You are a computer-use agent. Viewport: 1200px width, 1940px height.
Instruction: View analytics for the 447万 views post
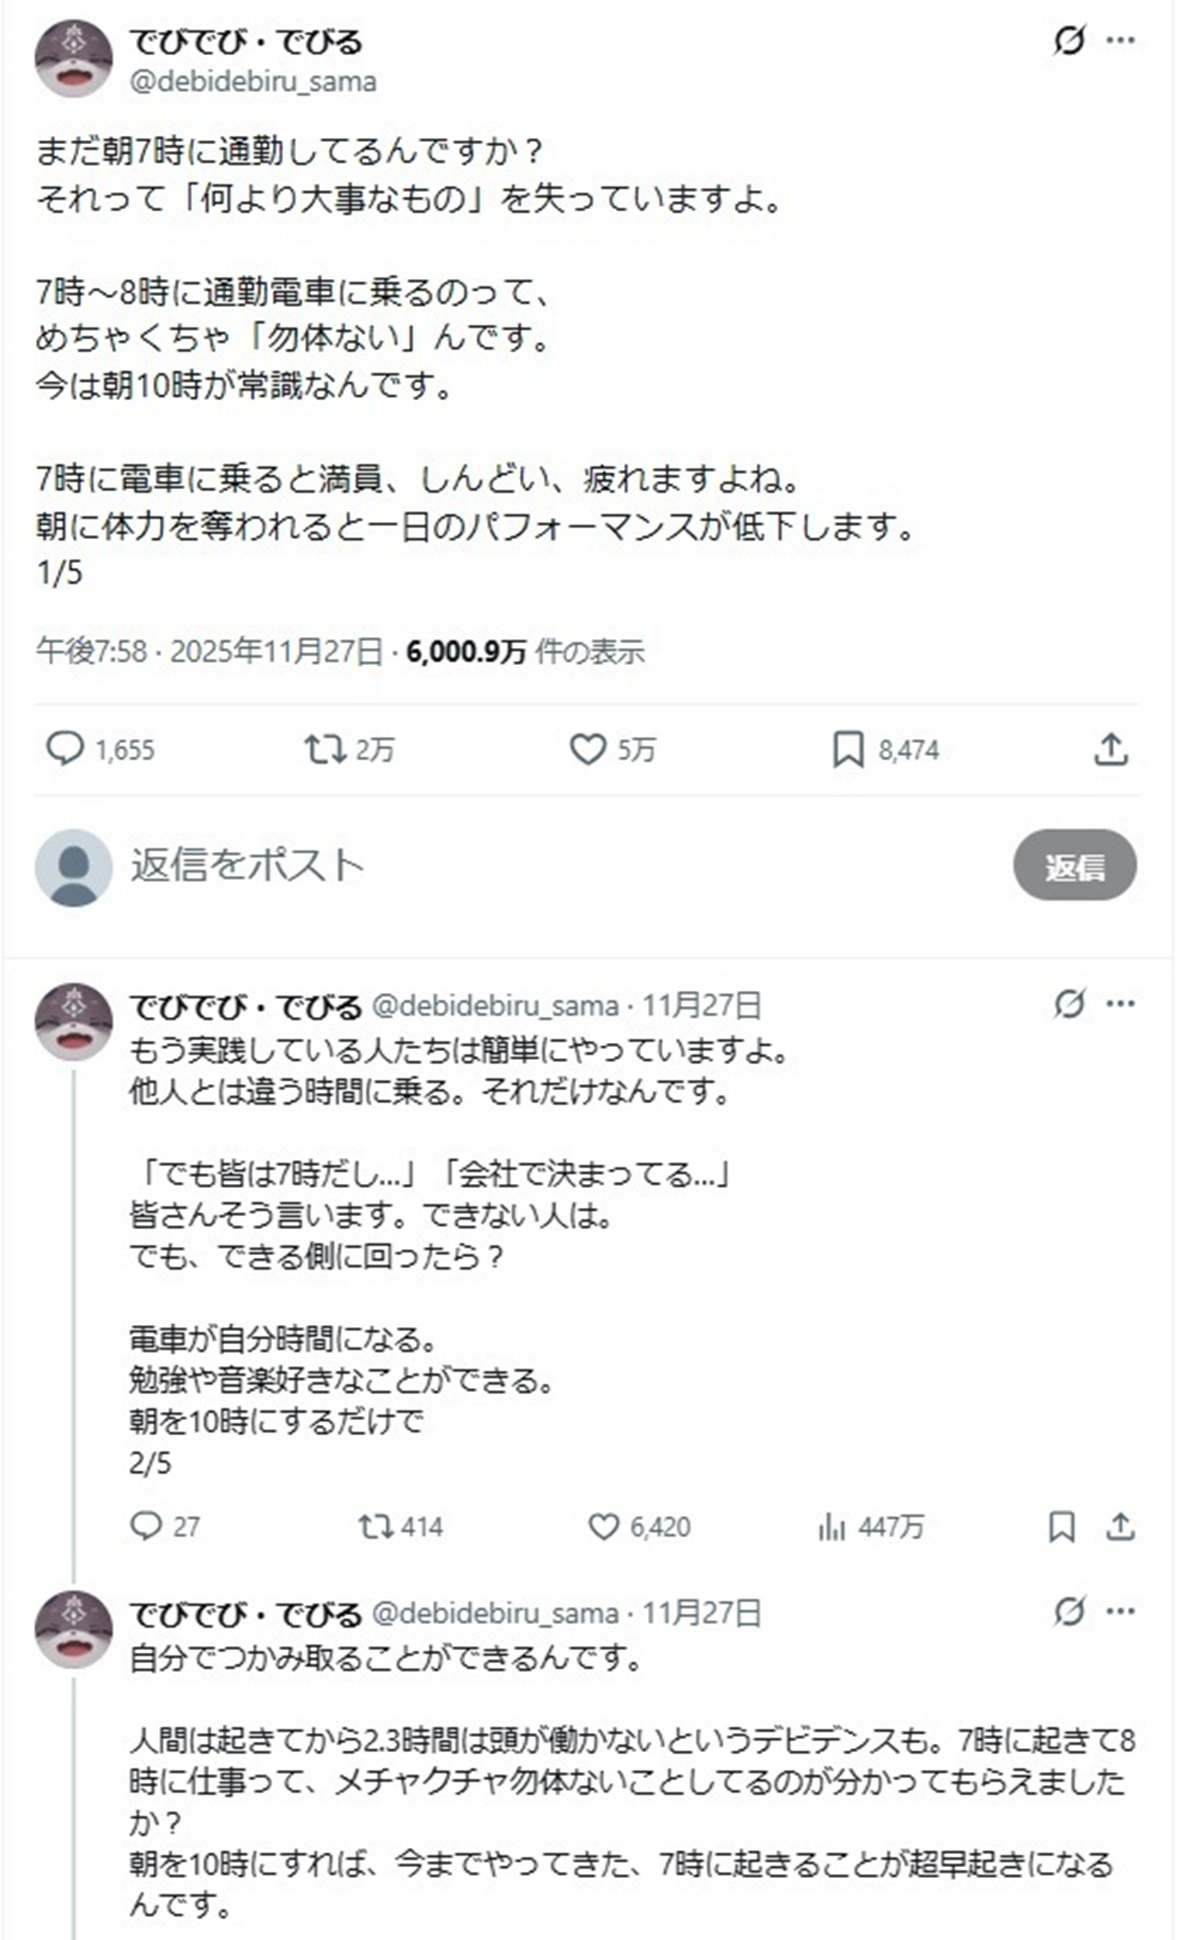(832, 1526)
